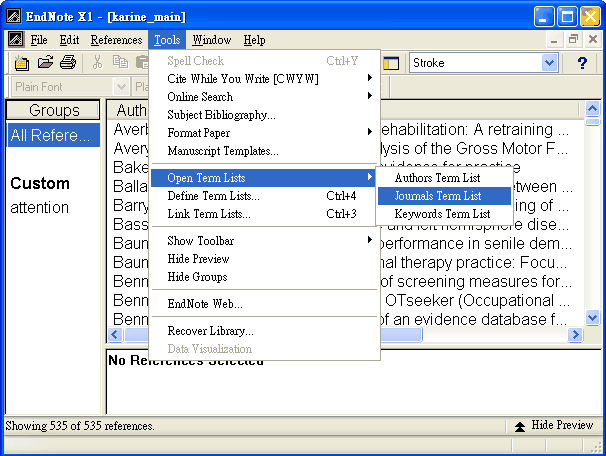Select the attention custom group
Viewport: 606px width, 456px height.
40,208
